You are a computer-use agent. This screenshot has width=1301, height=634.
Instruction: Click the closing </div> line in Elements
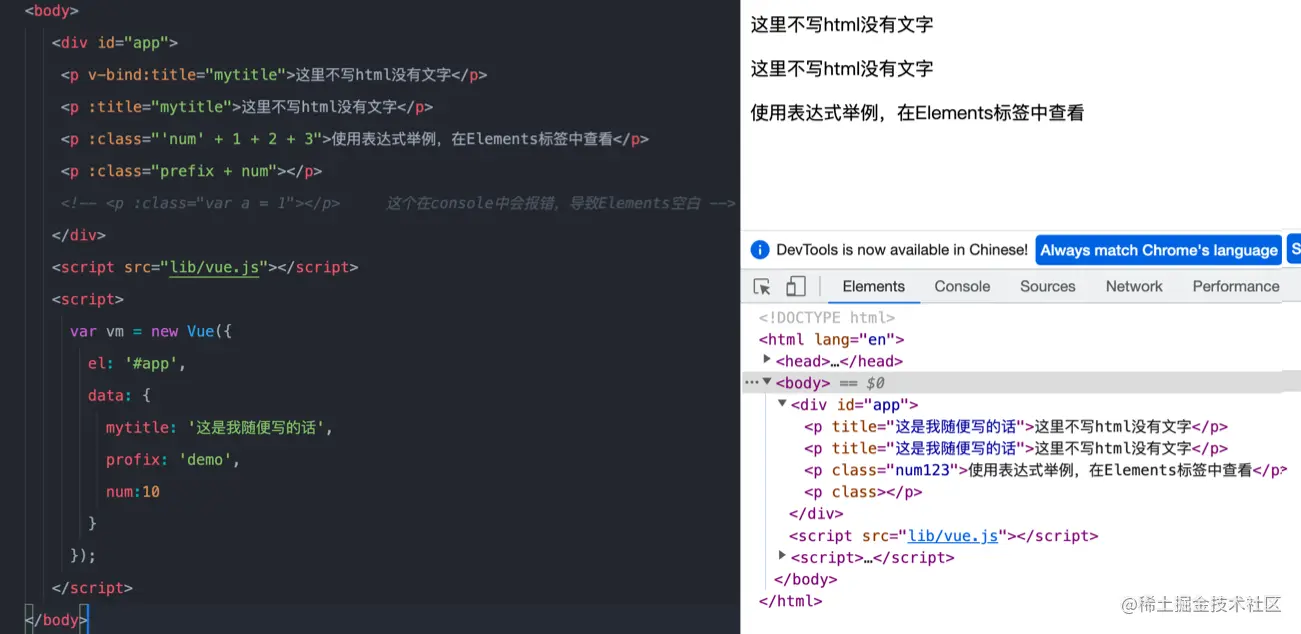pyautogui.click(x=816, y=514)
